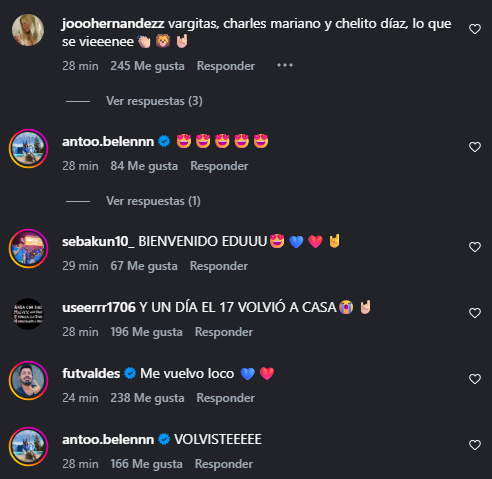Open the futvaldes username link

91,373
